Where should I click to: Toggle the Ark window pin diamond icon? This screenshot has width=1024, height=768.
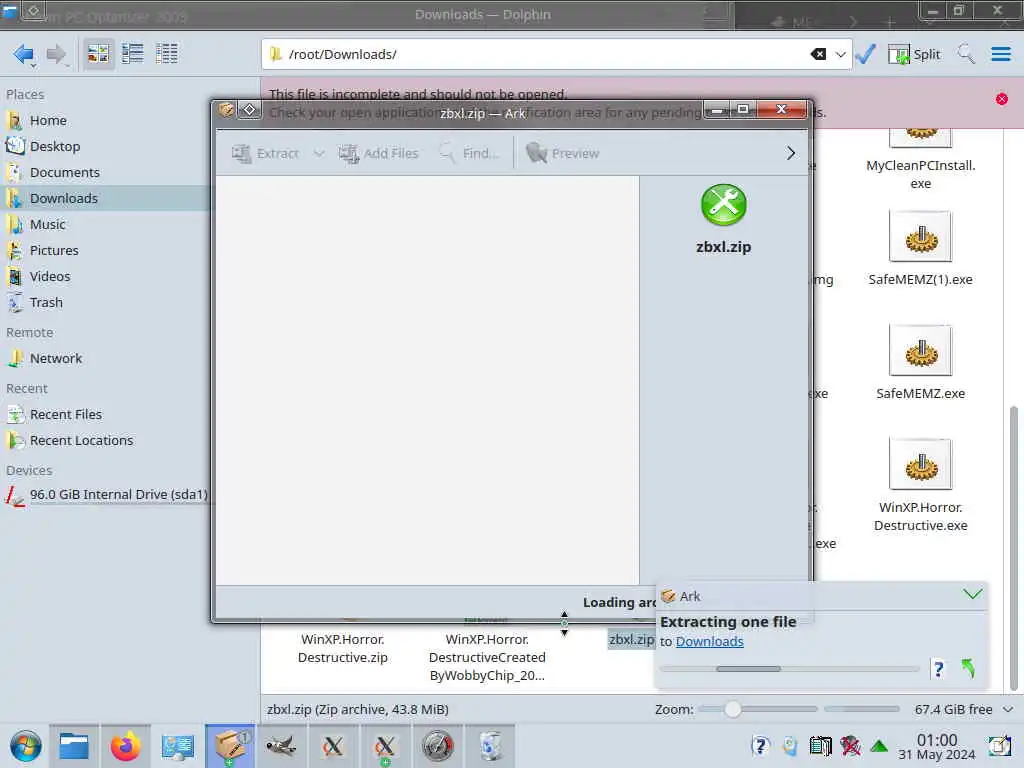click(x=249, y=110)
